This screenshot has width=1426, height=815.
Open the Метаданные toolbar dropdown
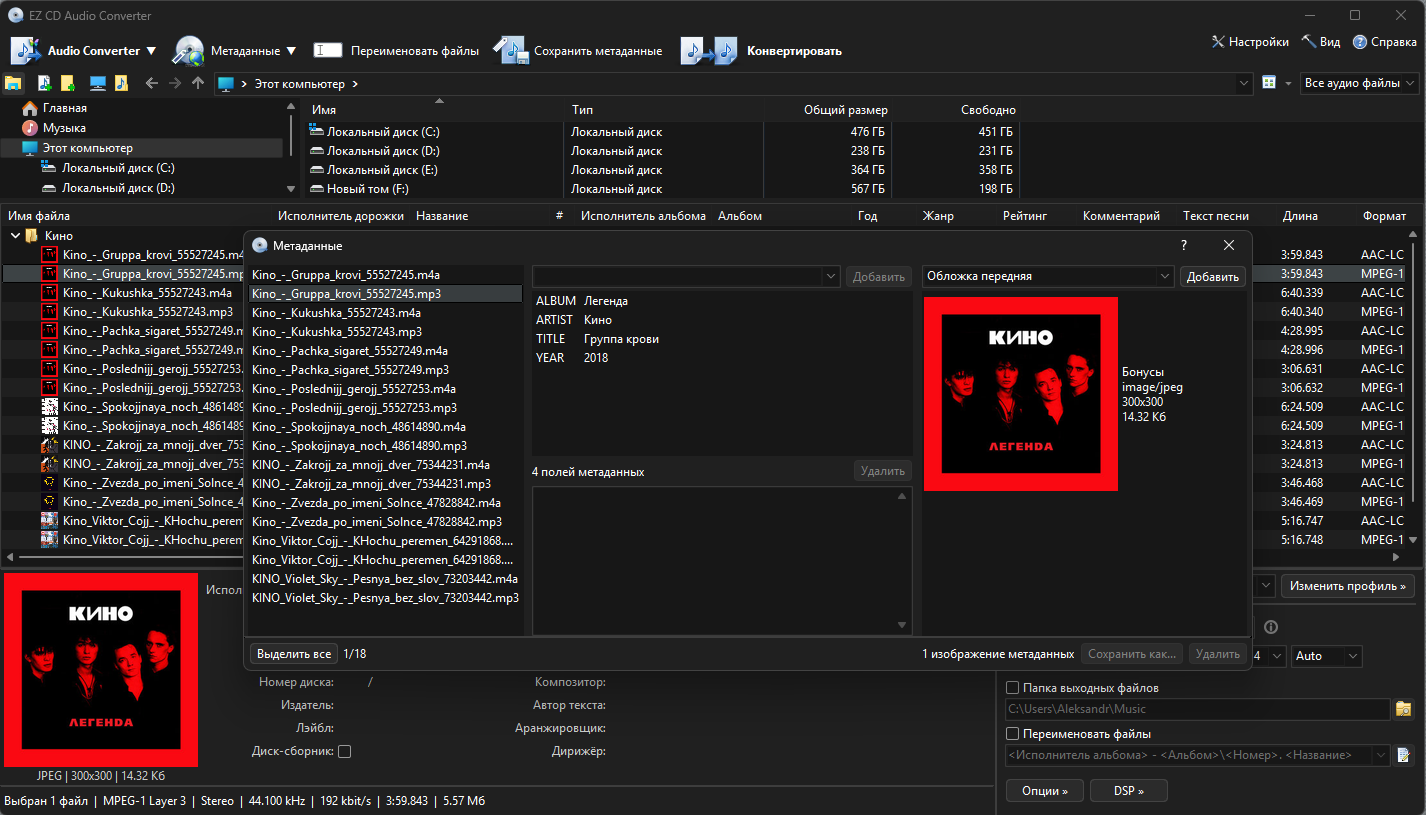pyautogui.click(x=235, y=51)
